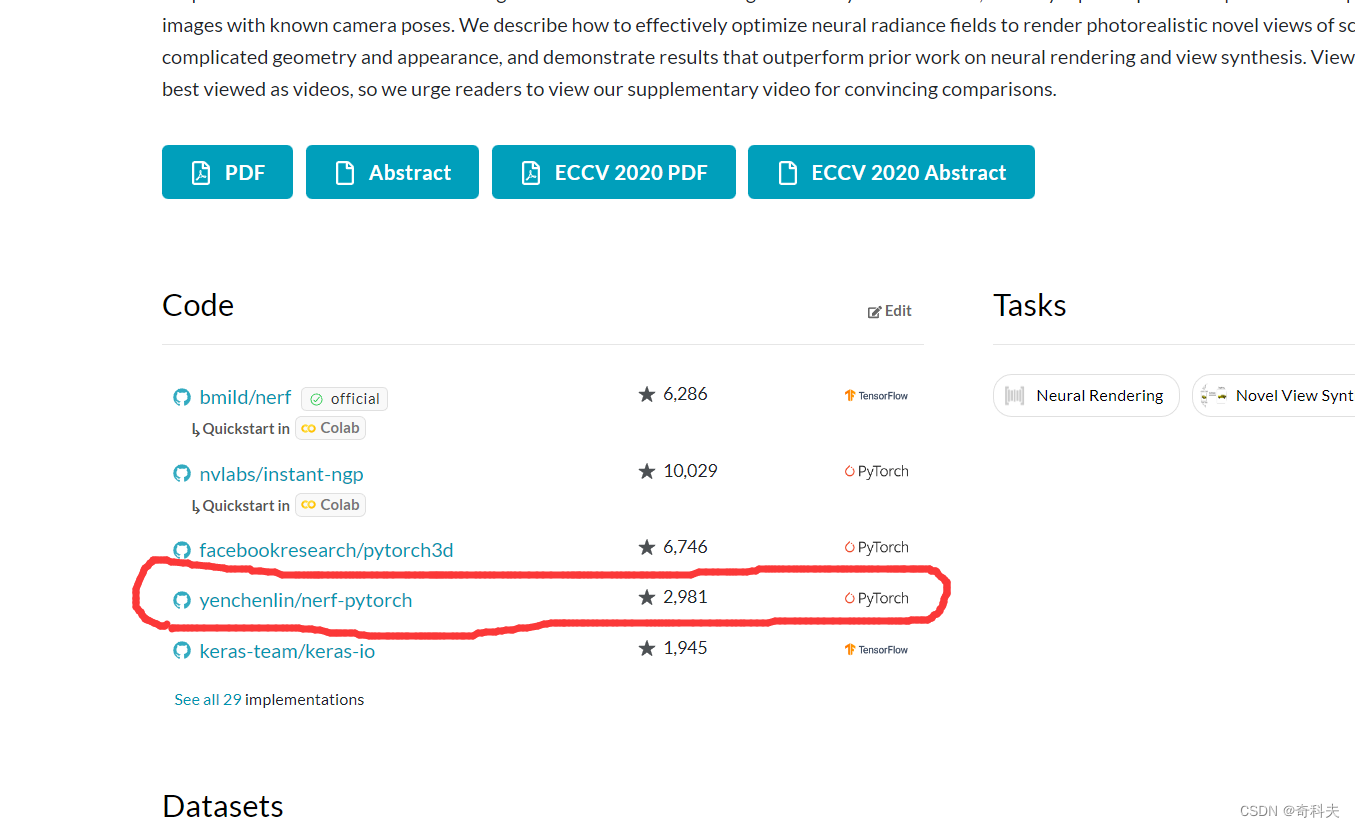Viewport: 1355px width, 827px height.
Task: Click the Edit link beside Code
Action: coord(890,311)
